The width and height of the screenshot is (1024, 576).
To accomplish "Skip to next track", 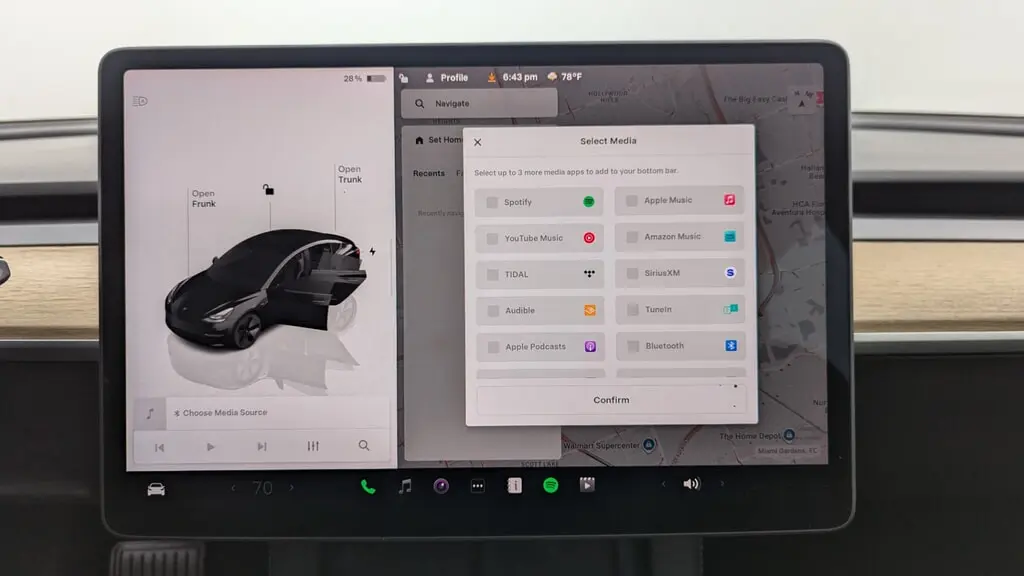I will coord(262,447).
